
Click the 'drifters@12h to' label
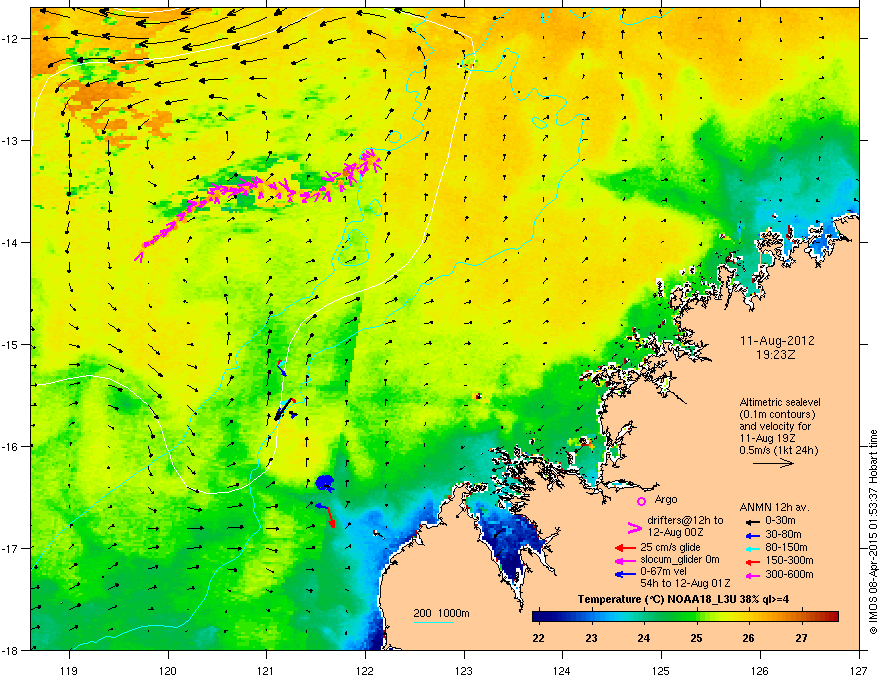685,520
